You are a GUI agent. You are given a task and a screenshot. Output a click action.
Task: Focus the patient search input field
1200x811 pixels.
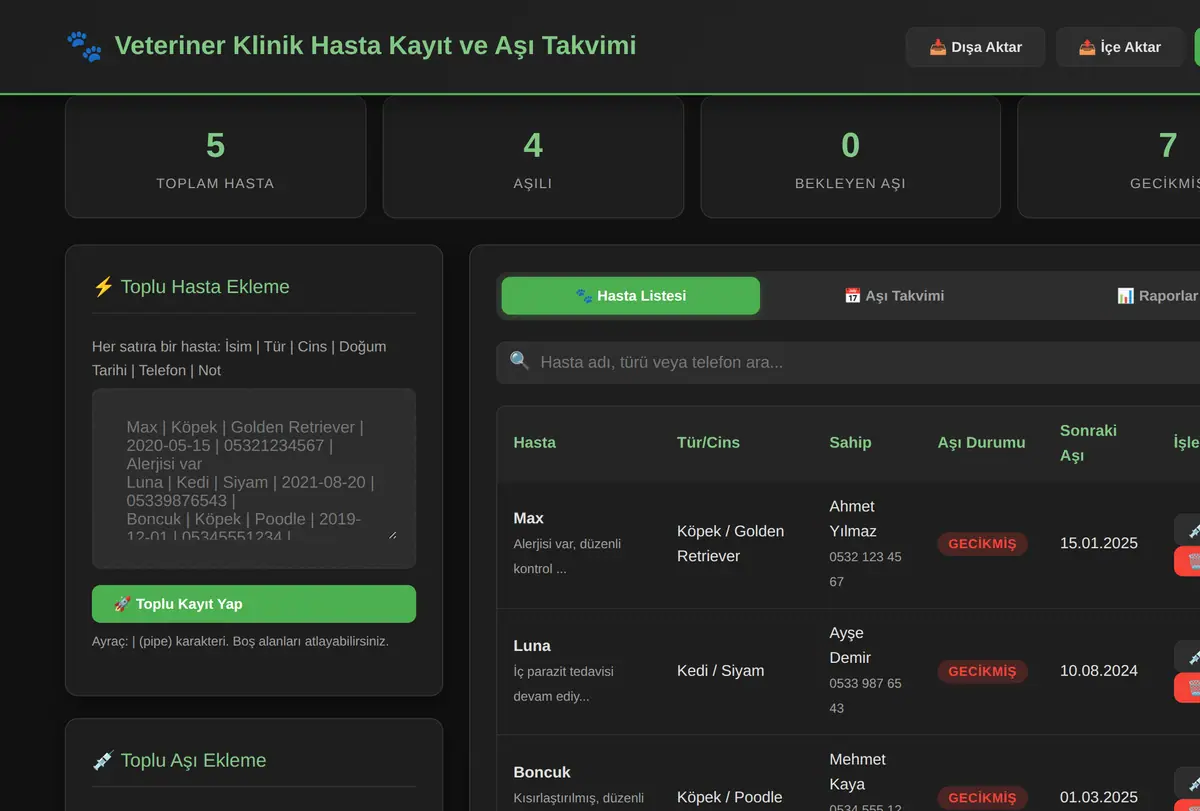[x=848, y=362]
